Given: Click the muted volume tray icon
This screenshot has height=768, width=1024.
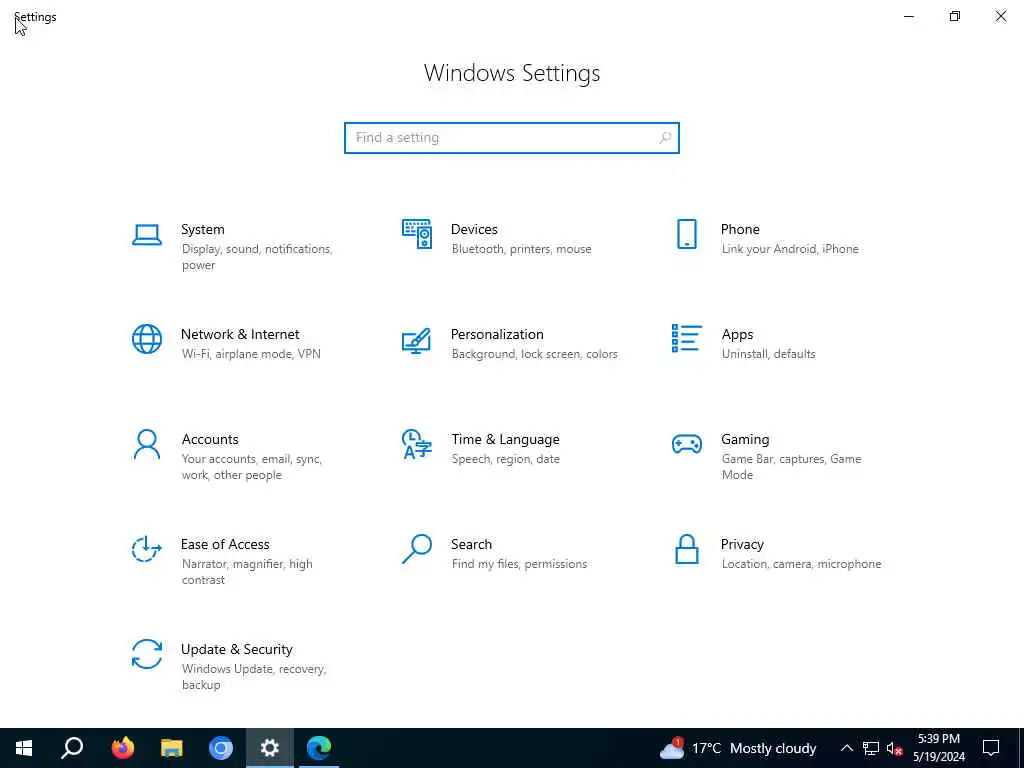Looking at the screenshot, I should tap(894, 748).
